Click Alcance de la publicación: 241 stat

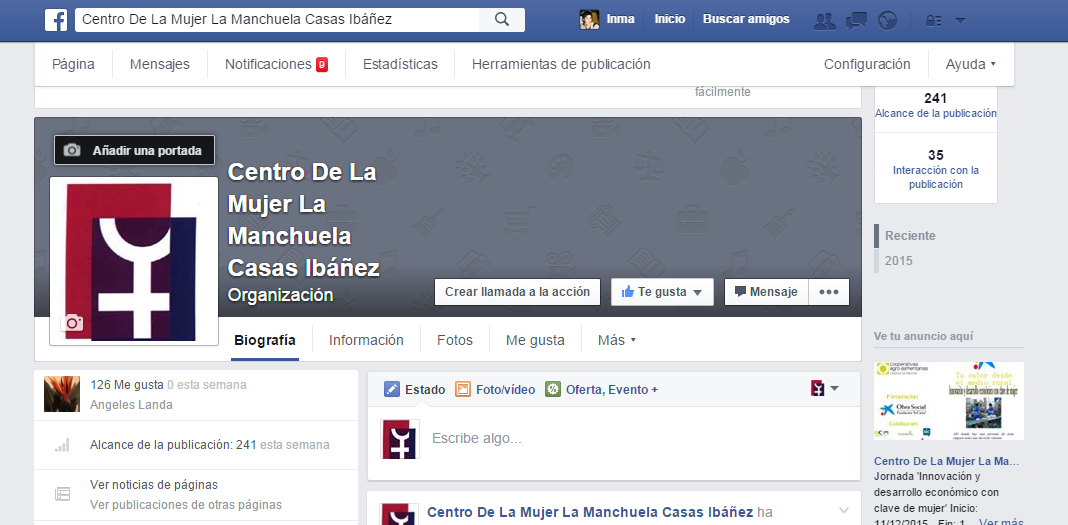tap(173, 445)
